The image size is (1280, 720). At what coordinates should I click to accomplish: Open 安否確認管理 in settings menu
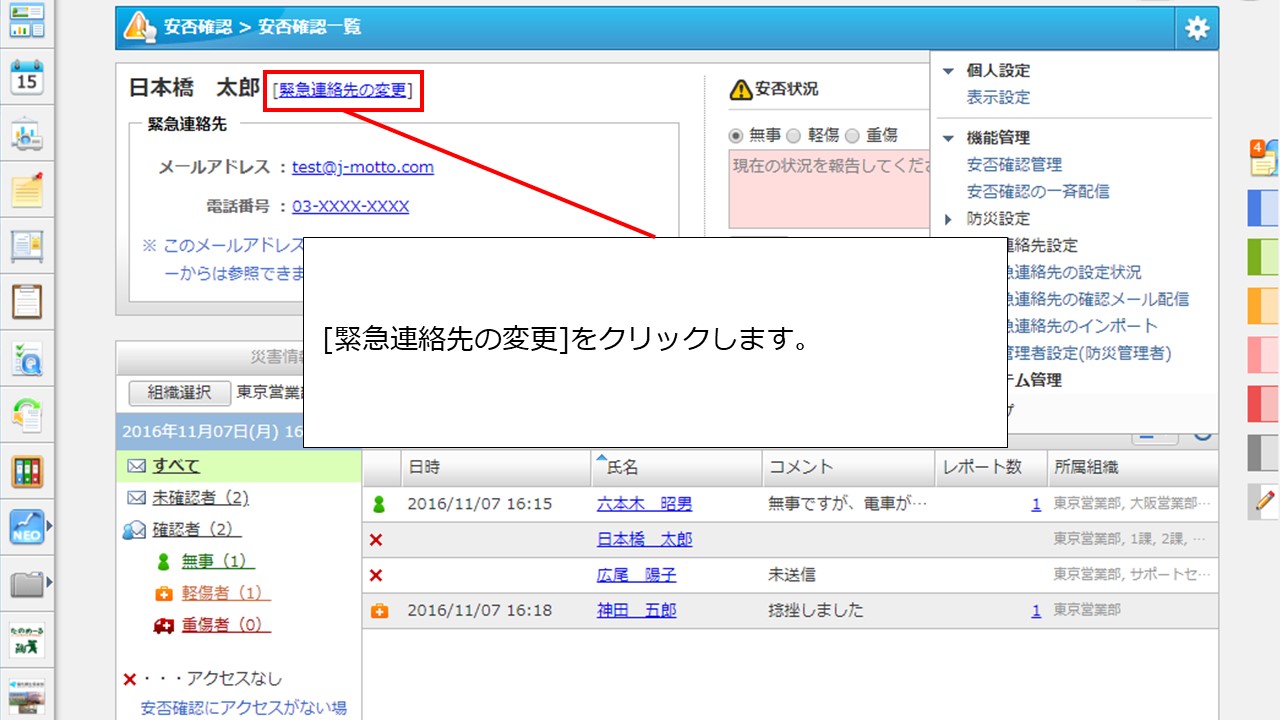click(x=1013, y=165)
